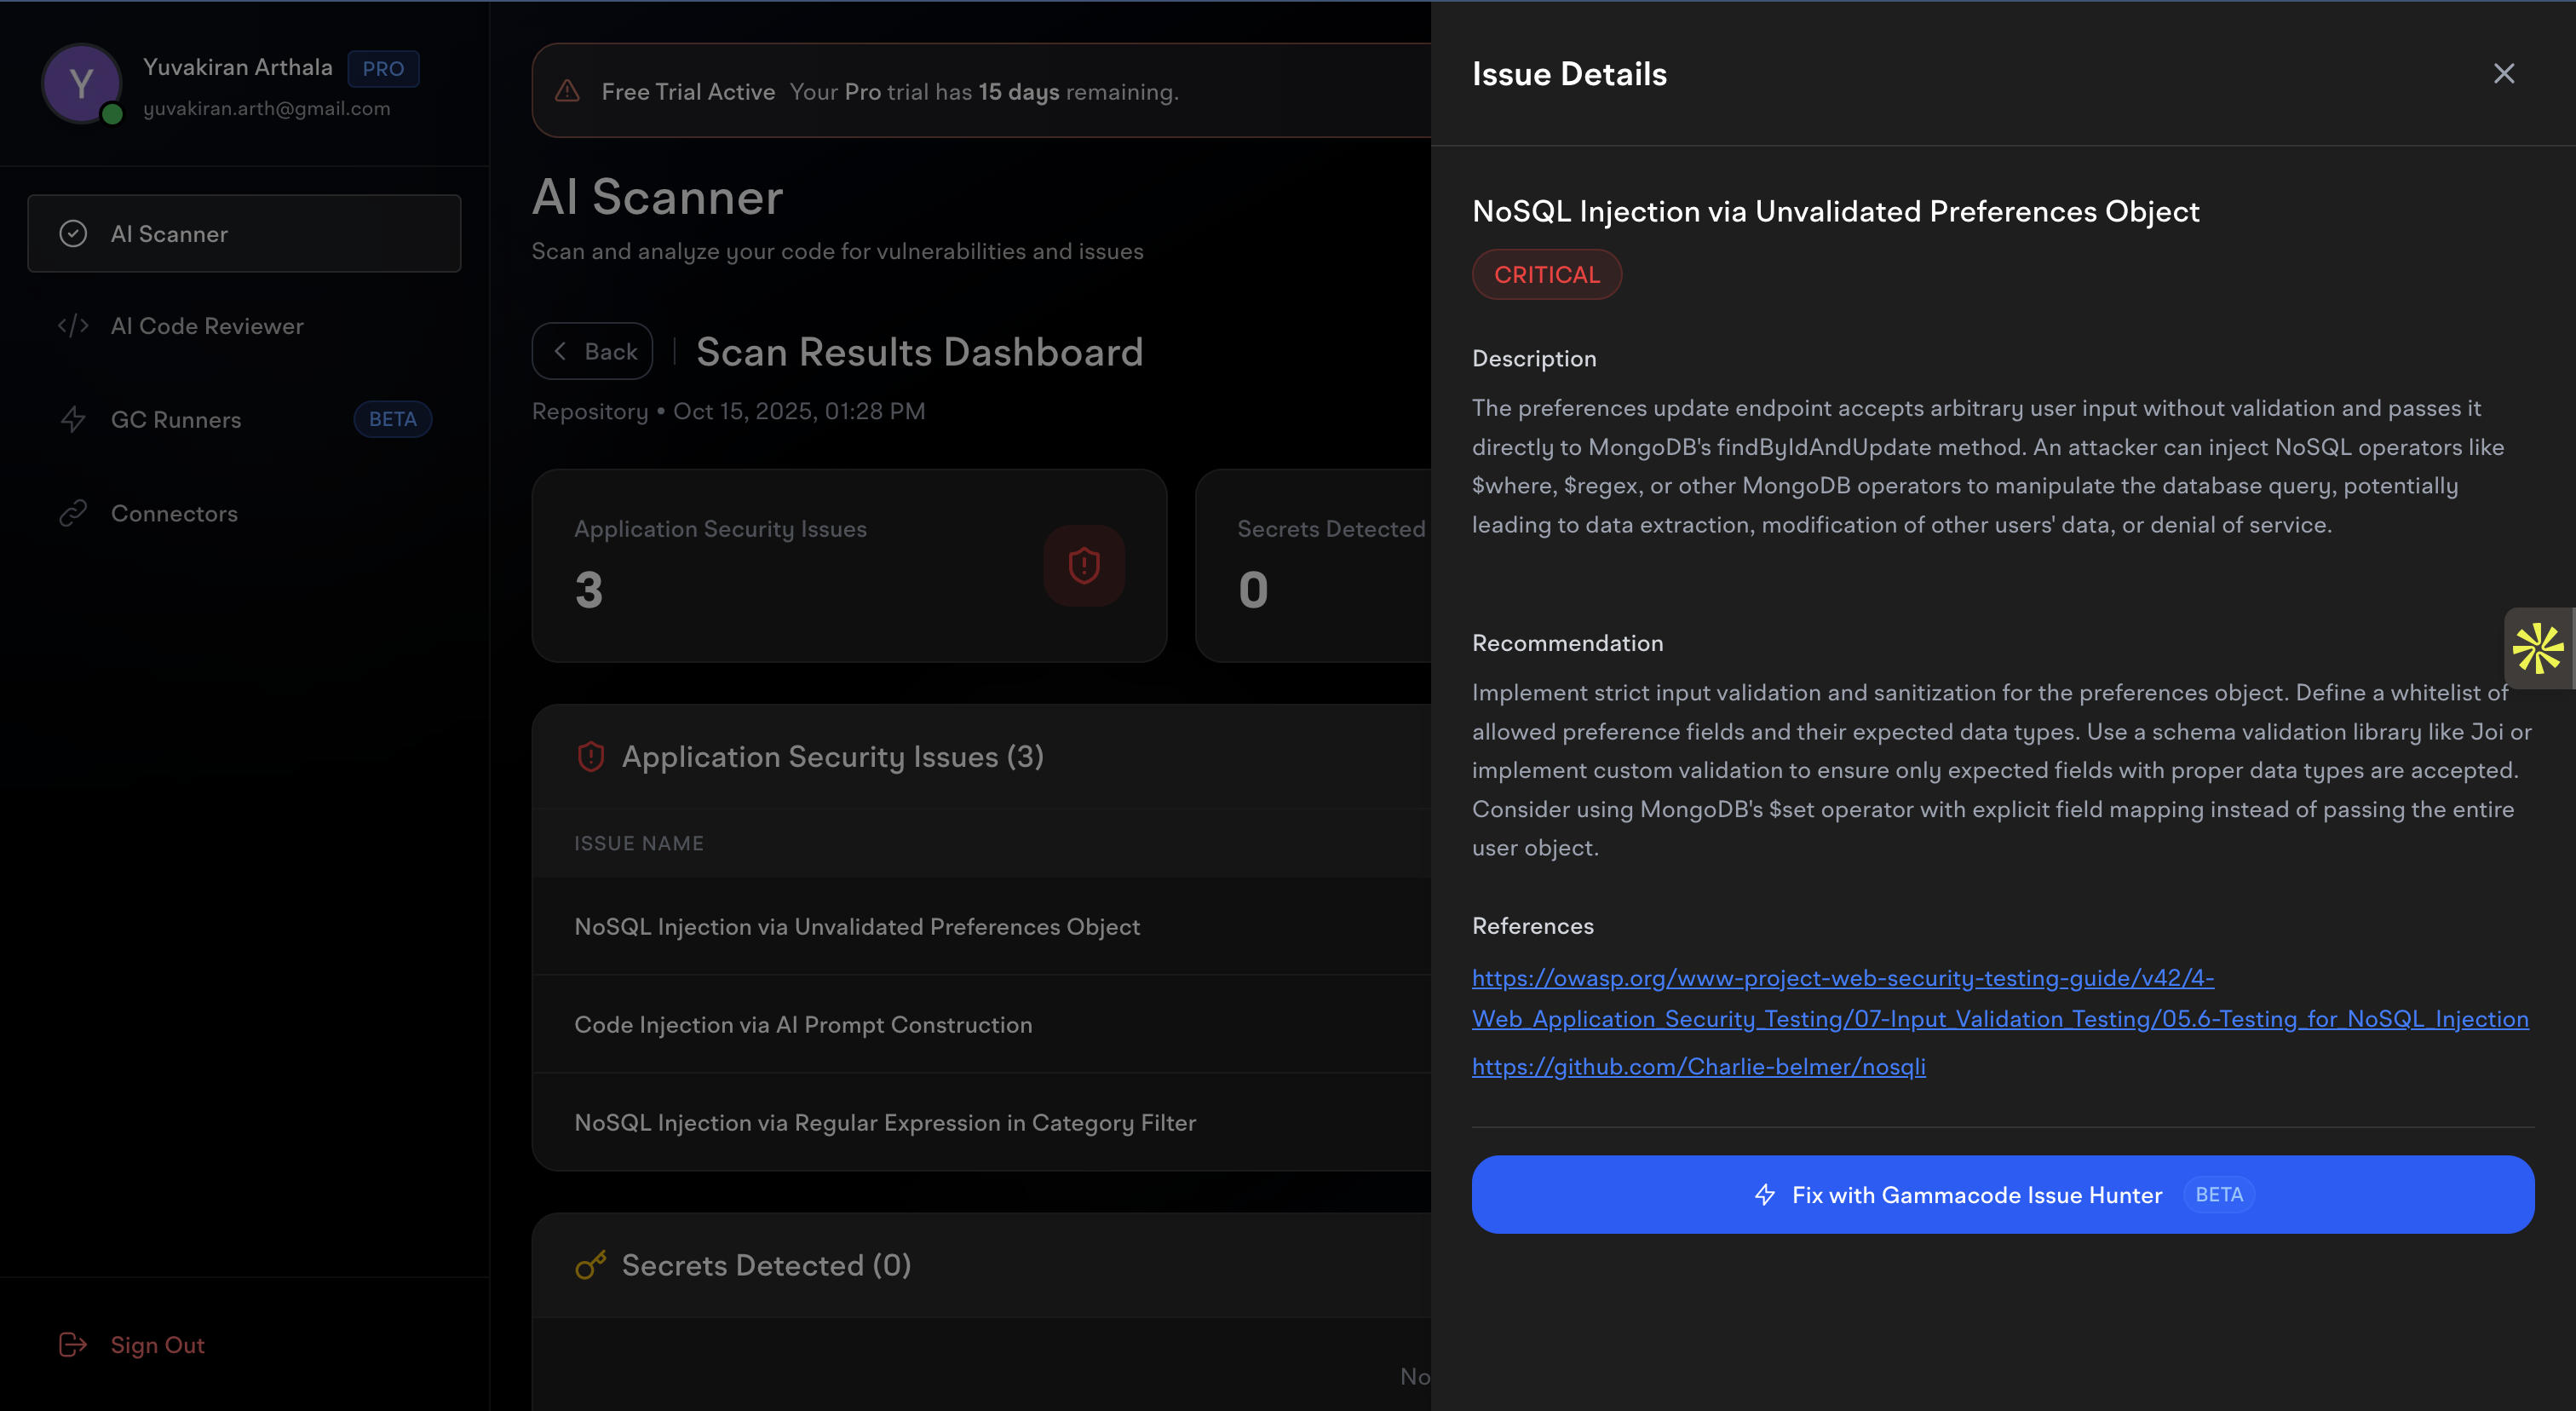Click the shield icon in Application Security Issues header
This screenshot has width=2576, height=1411.
tap(590, 756)
